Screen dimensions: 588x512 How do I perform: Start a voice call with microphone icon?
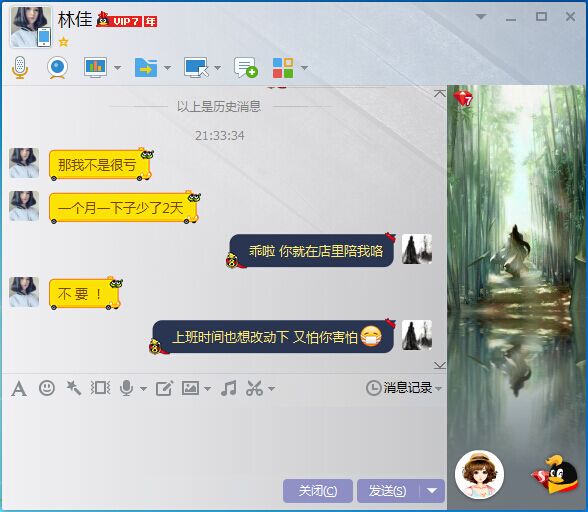click(20, 68)
